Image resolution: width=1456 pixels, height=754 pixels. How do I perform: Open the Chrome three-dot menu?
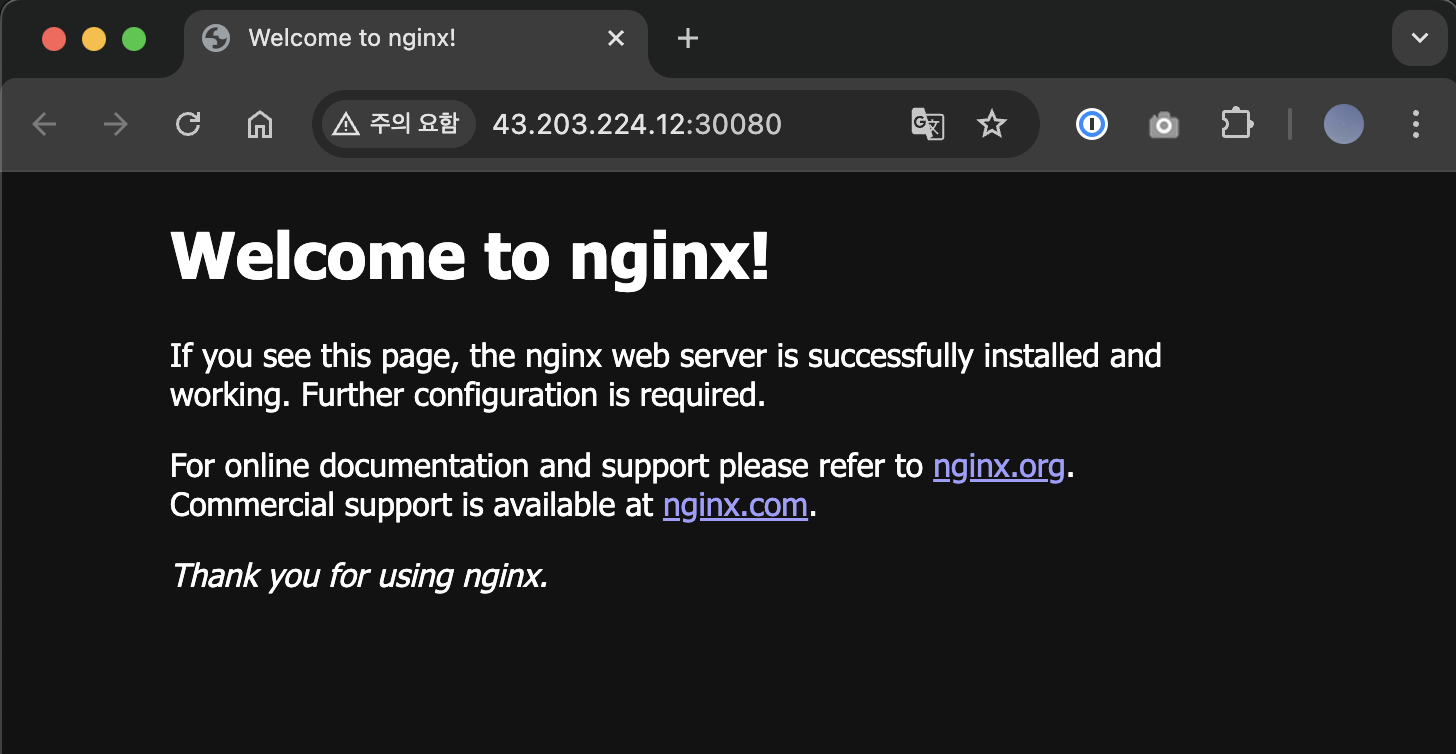tap(1415, 124)
